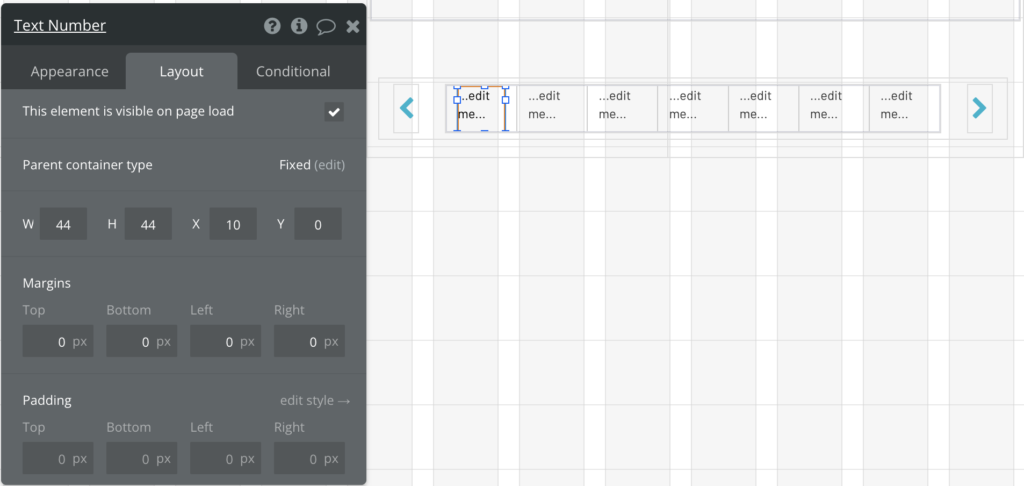Click the Y position field
This screenshot has height=486, width=1024.
(318, 224)
